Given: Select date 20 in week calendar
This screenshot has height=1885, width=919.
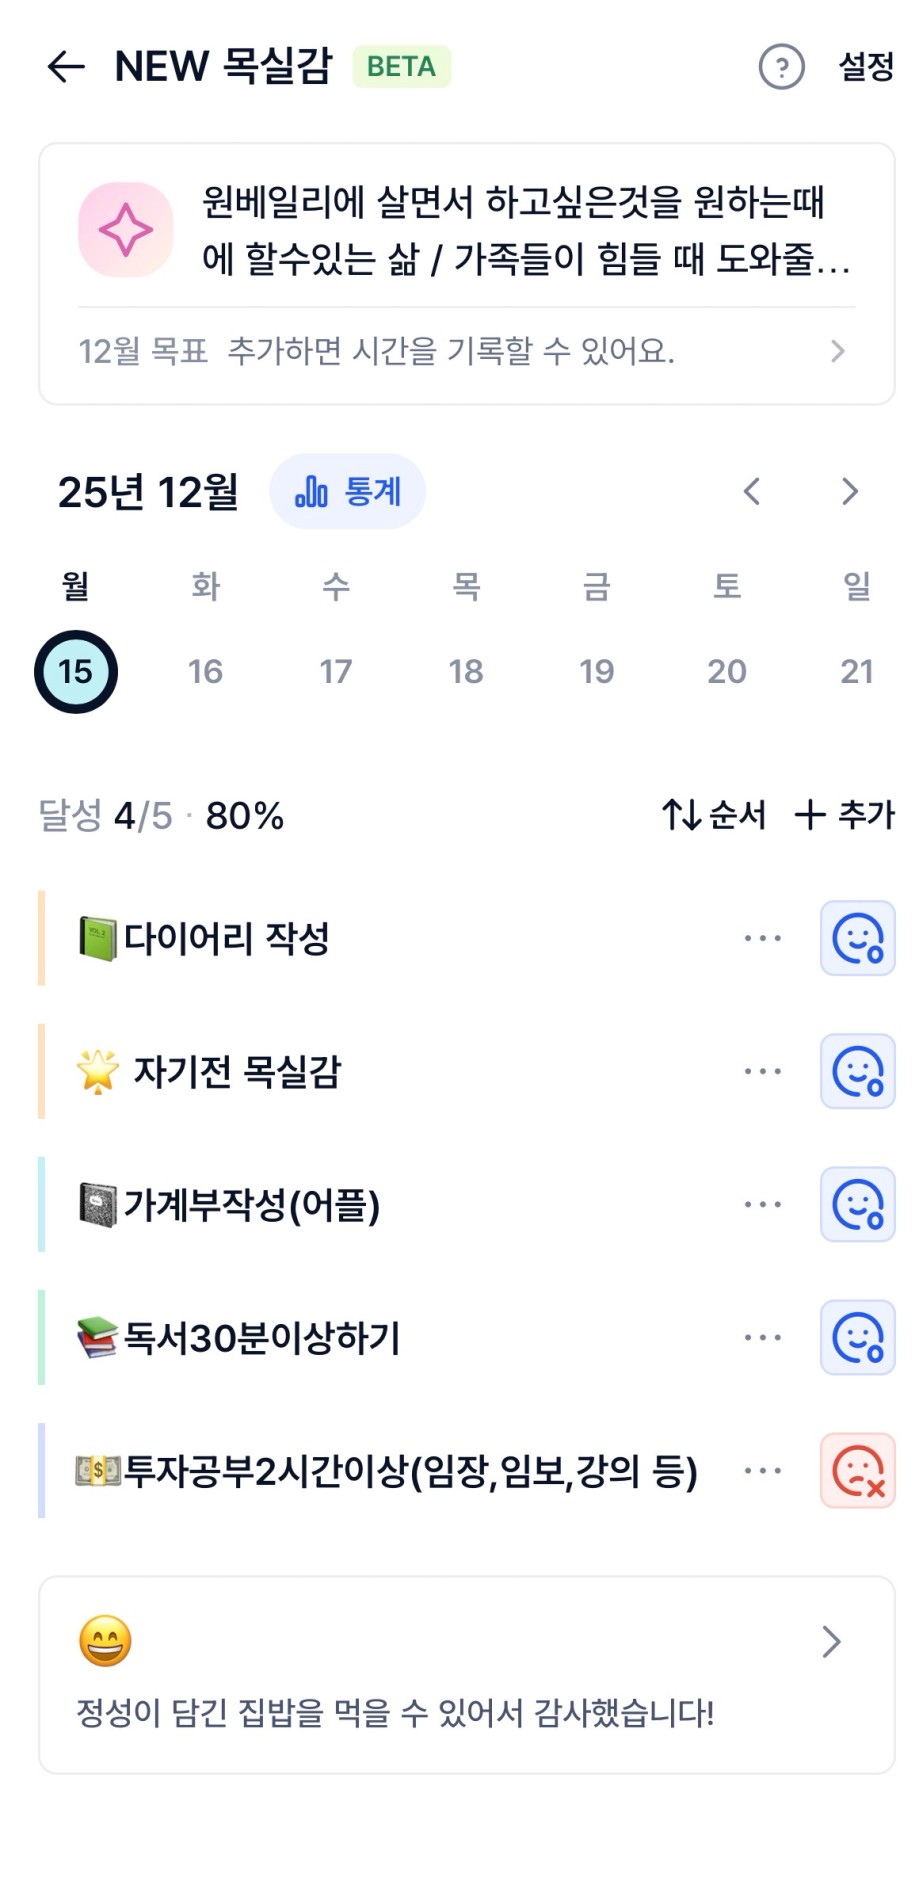Looking at the screenshot, I should (x=727, y=671).
